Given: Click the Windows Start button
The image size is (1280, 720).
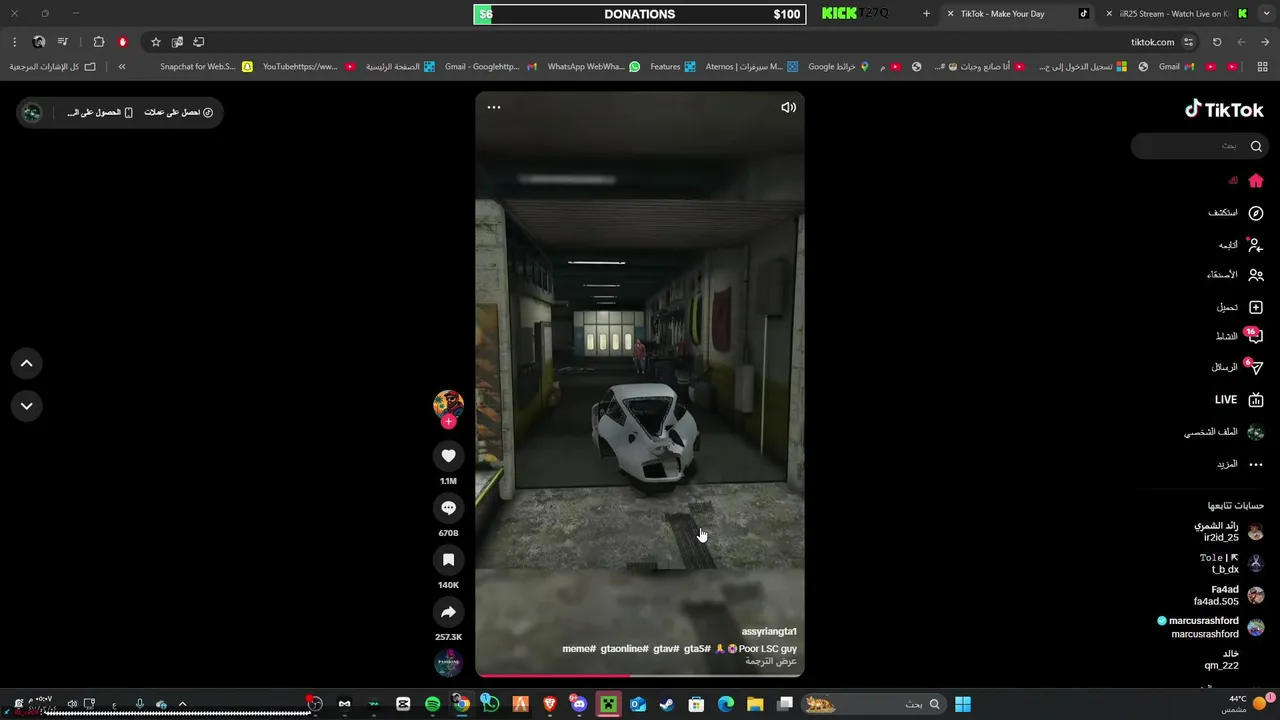Looking at the screenshot, I should click(962, 704).
